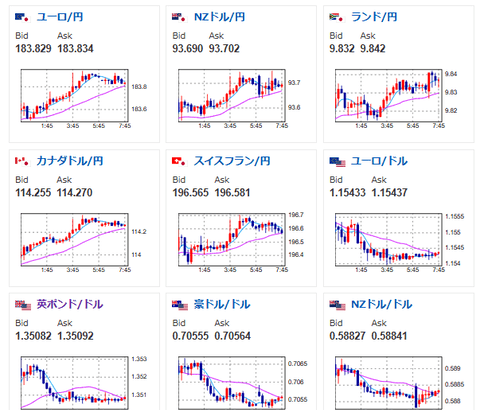480x410 pixels.
Task: Click the flag icon next to 豪ドル/ドル
Action: coord(180,305)
